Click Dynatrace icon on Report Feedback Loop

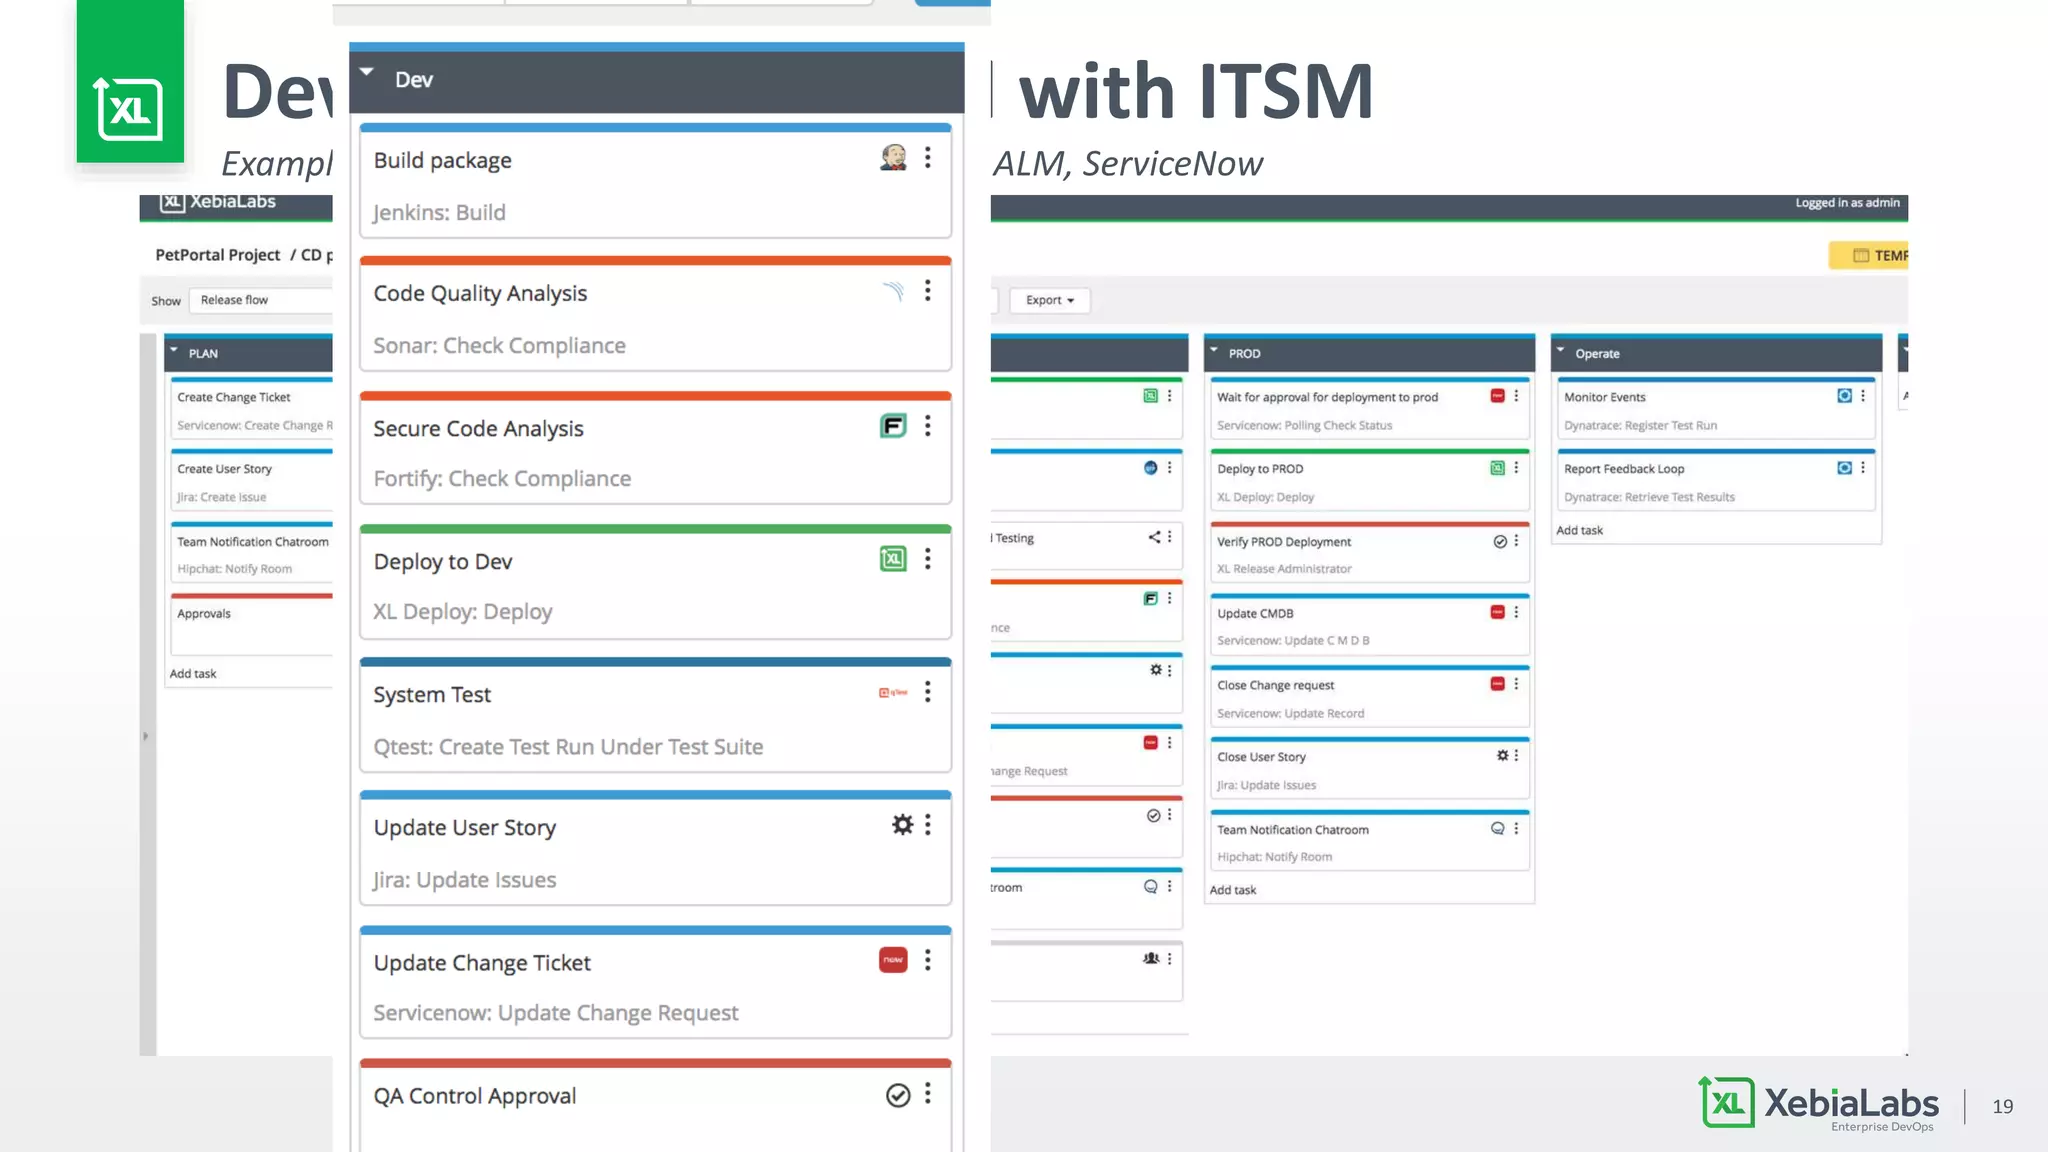pos(1845,468)
